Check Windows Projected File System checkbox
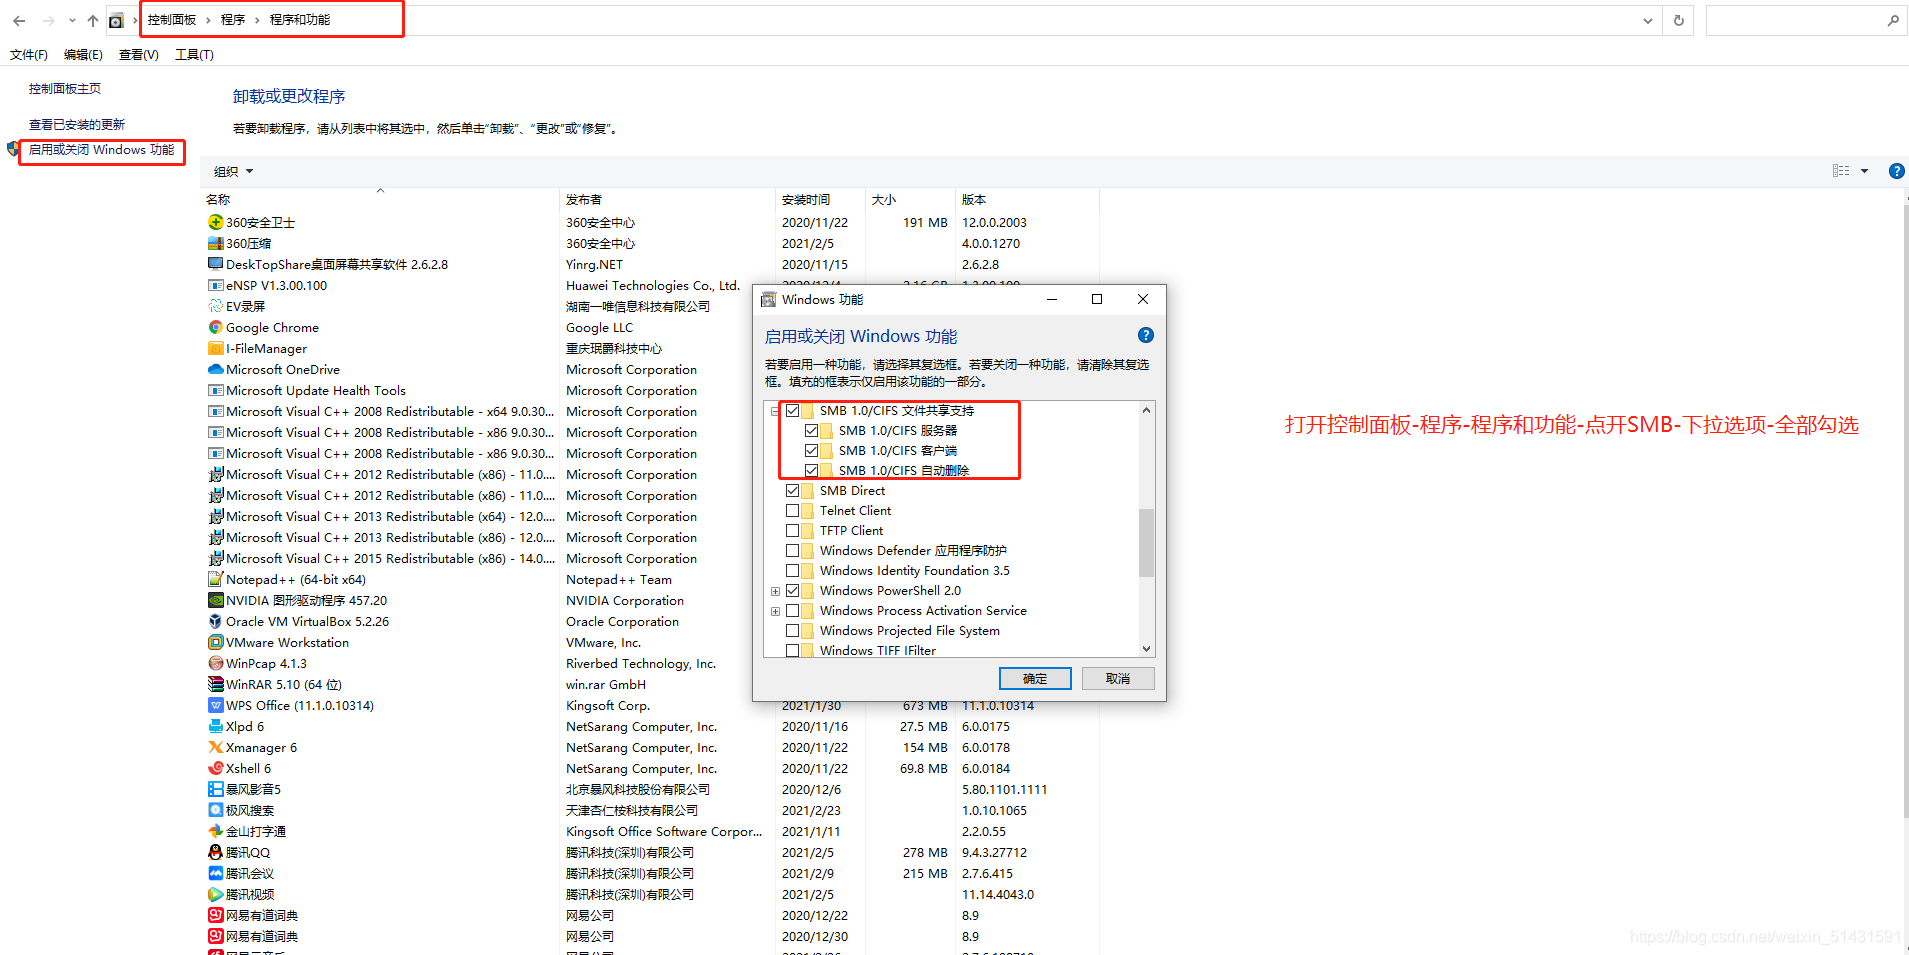This screenshot has width=1909, height=955. 793,630
